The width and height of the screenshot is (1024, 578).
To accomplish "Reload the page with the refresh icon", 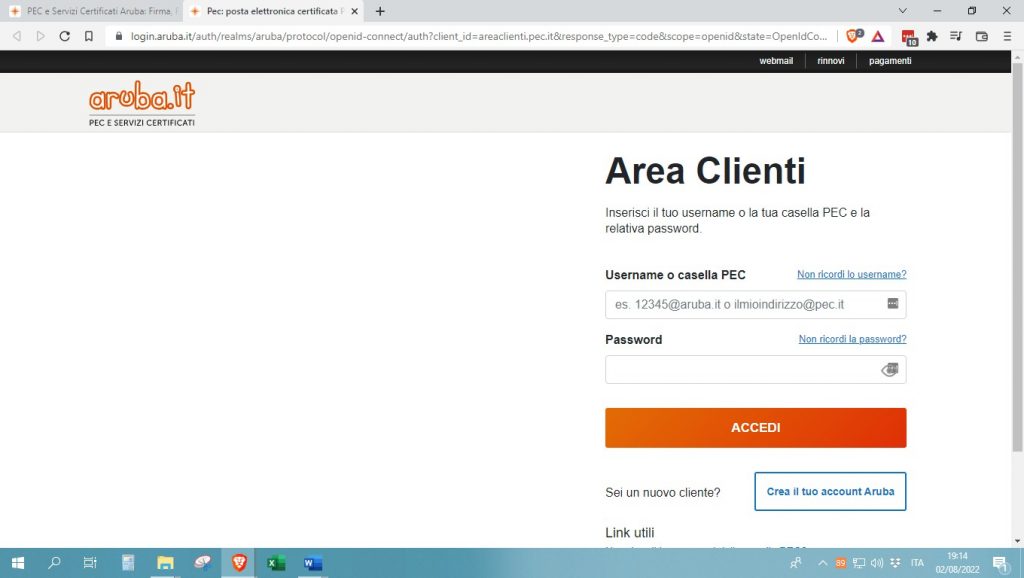I will 64,35.
